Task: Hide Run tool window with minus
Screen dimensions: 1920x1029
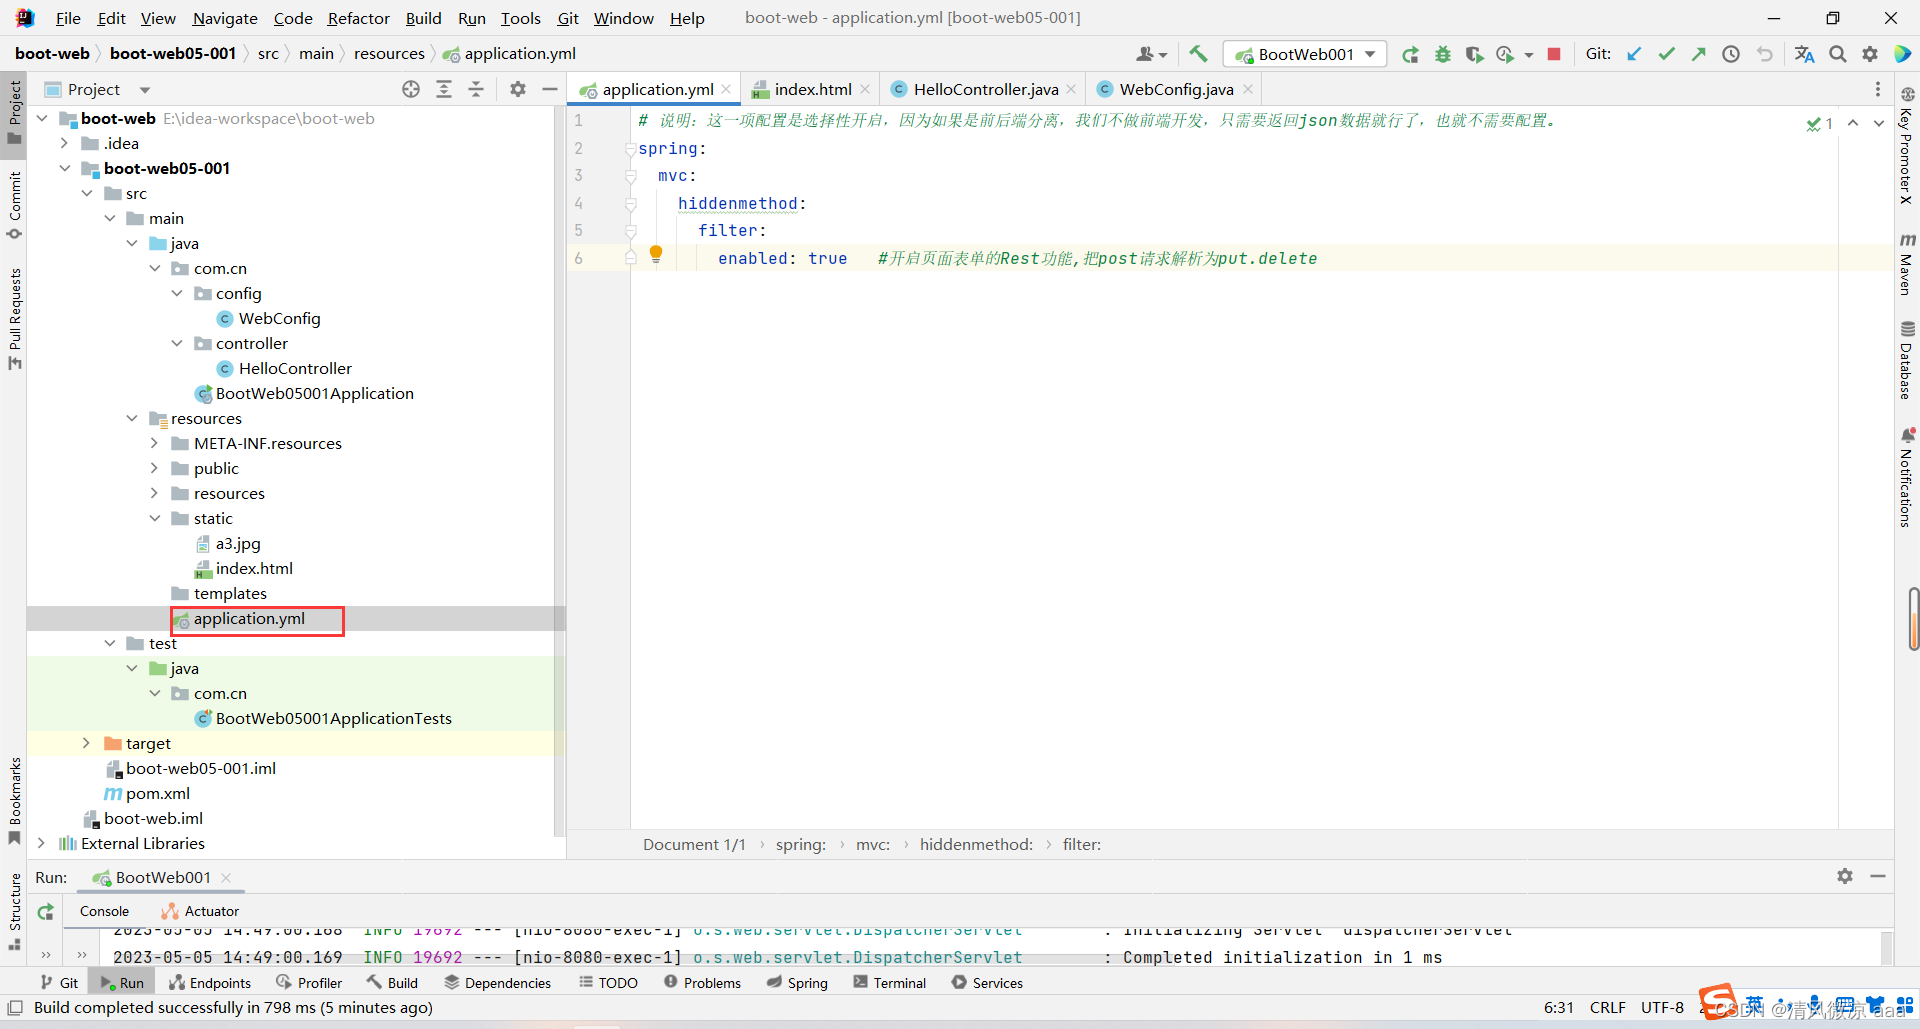Action: click(1878, 876)
